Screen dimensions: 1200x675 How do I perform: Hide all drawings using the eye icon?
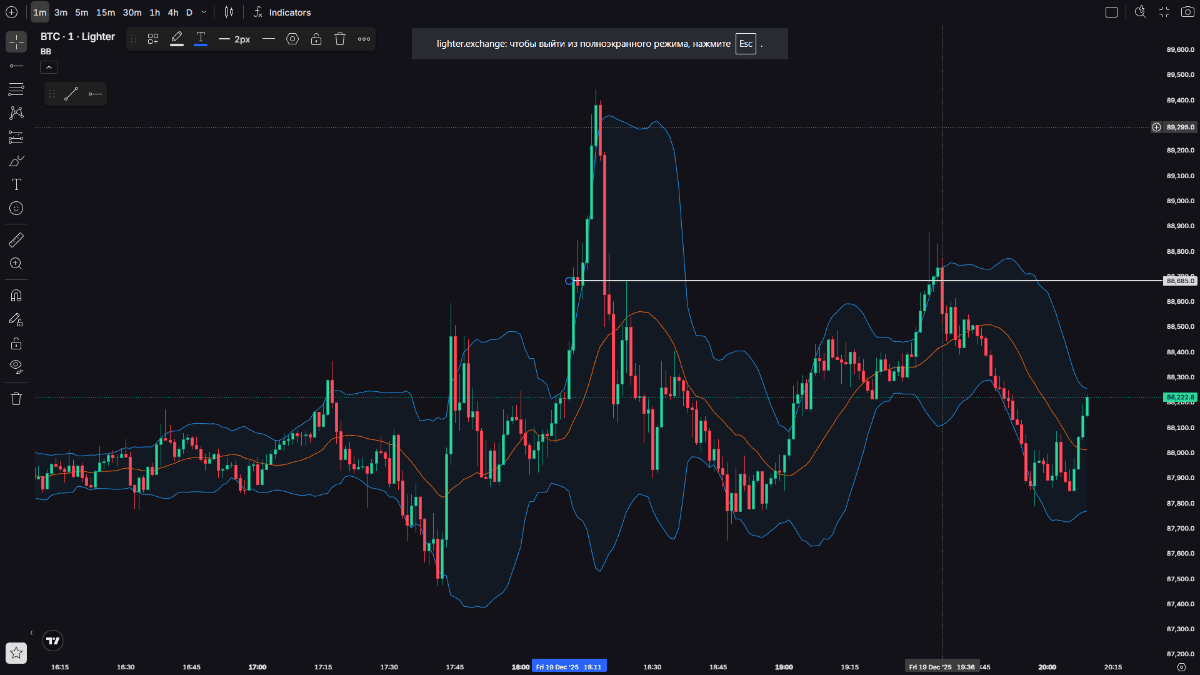click(16, 366)
